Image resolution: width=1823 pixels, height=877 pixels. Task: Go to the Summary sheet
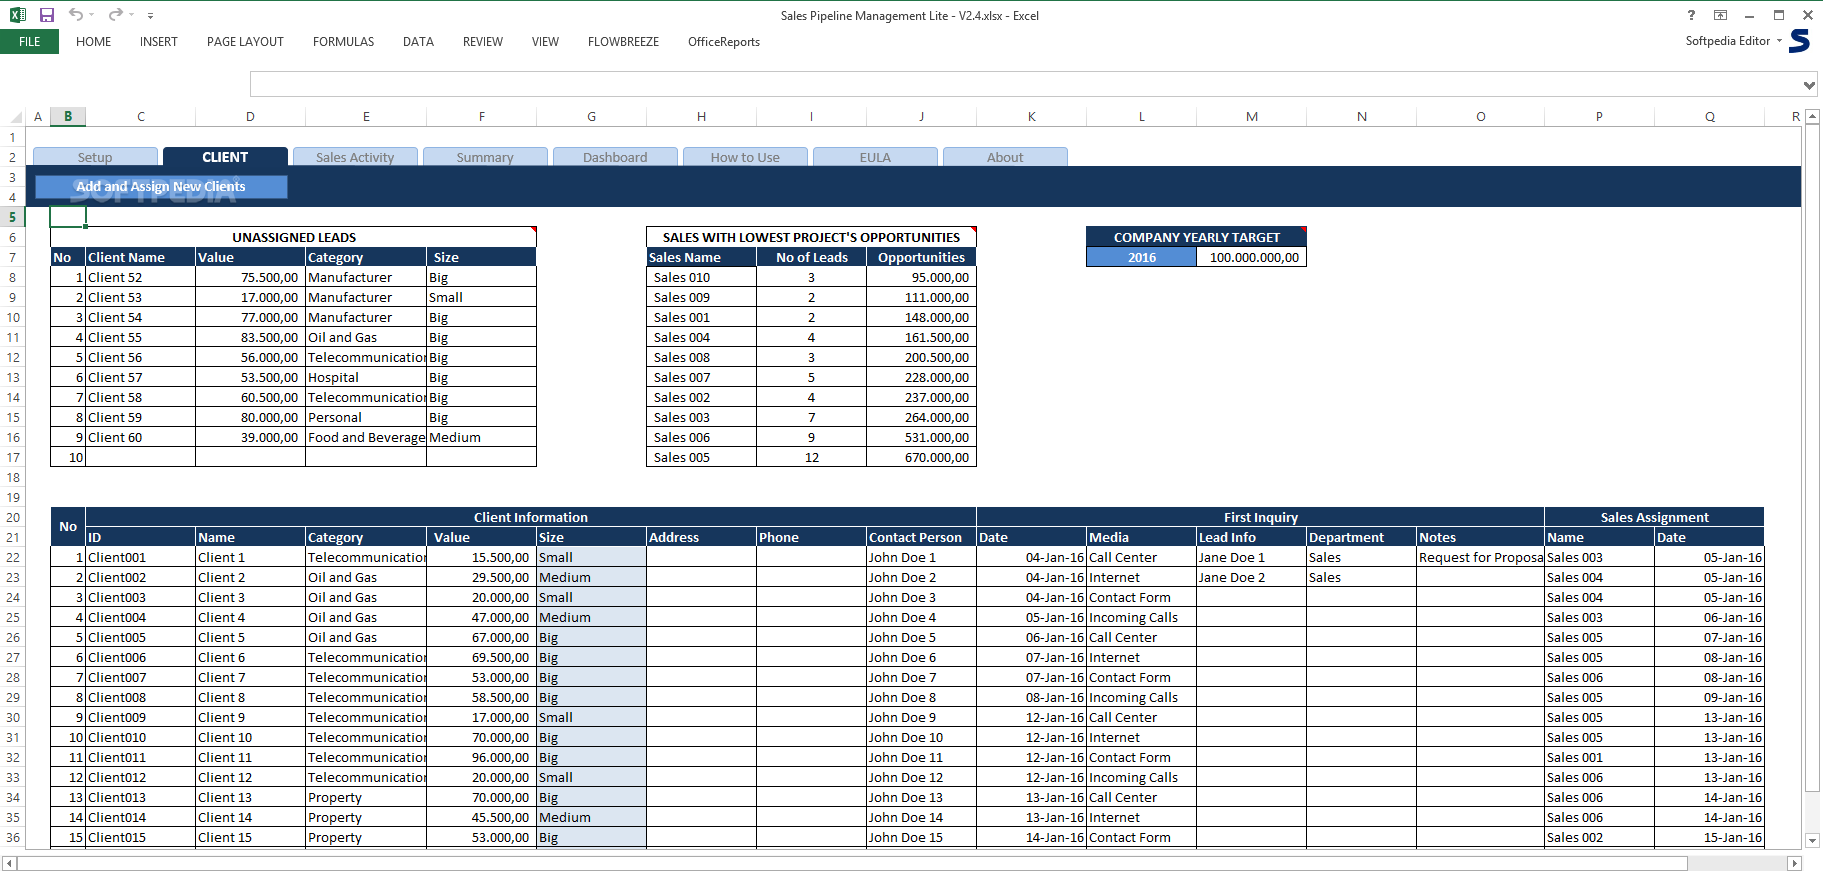click(485, 157)
